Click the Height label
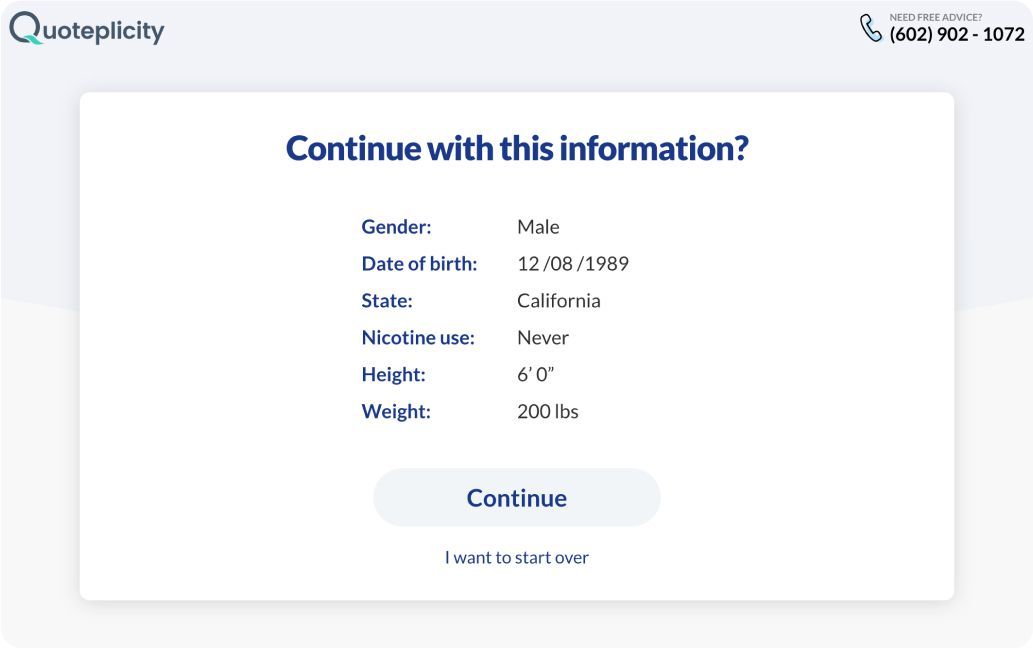The image size is (1033, 648). pyautogui.click(x=393, y=374)
